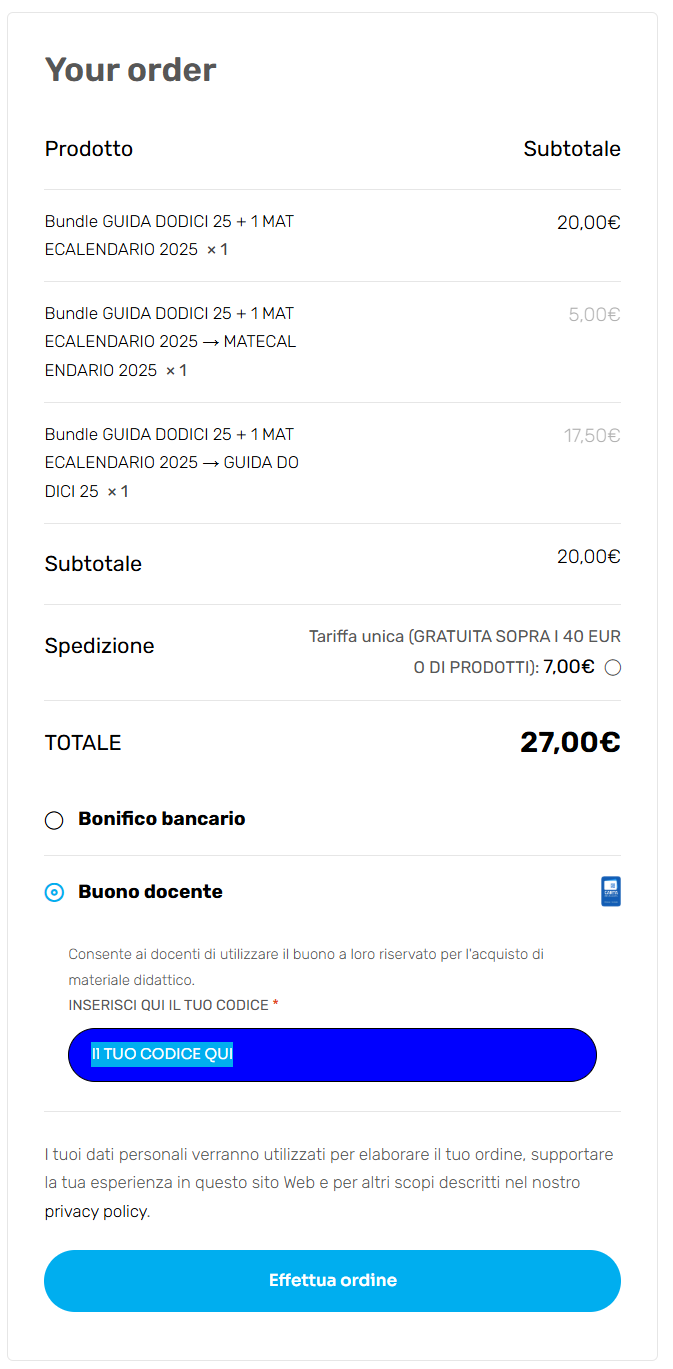This screenshot has width=673, height=1369.
Task: Click the blue teacher voucher card icon
Action: tap(611, 891)
